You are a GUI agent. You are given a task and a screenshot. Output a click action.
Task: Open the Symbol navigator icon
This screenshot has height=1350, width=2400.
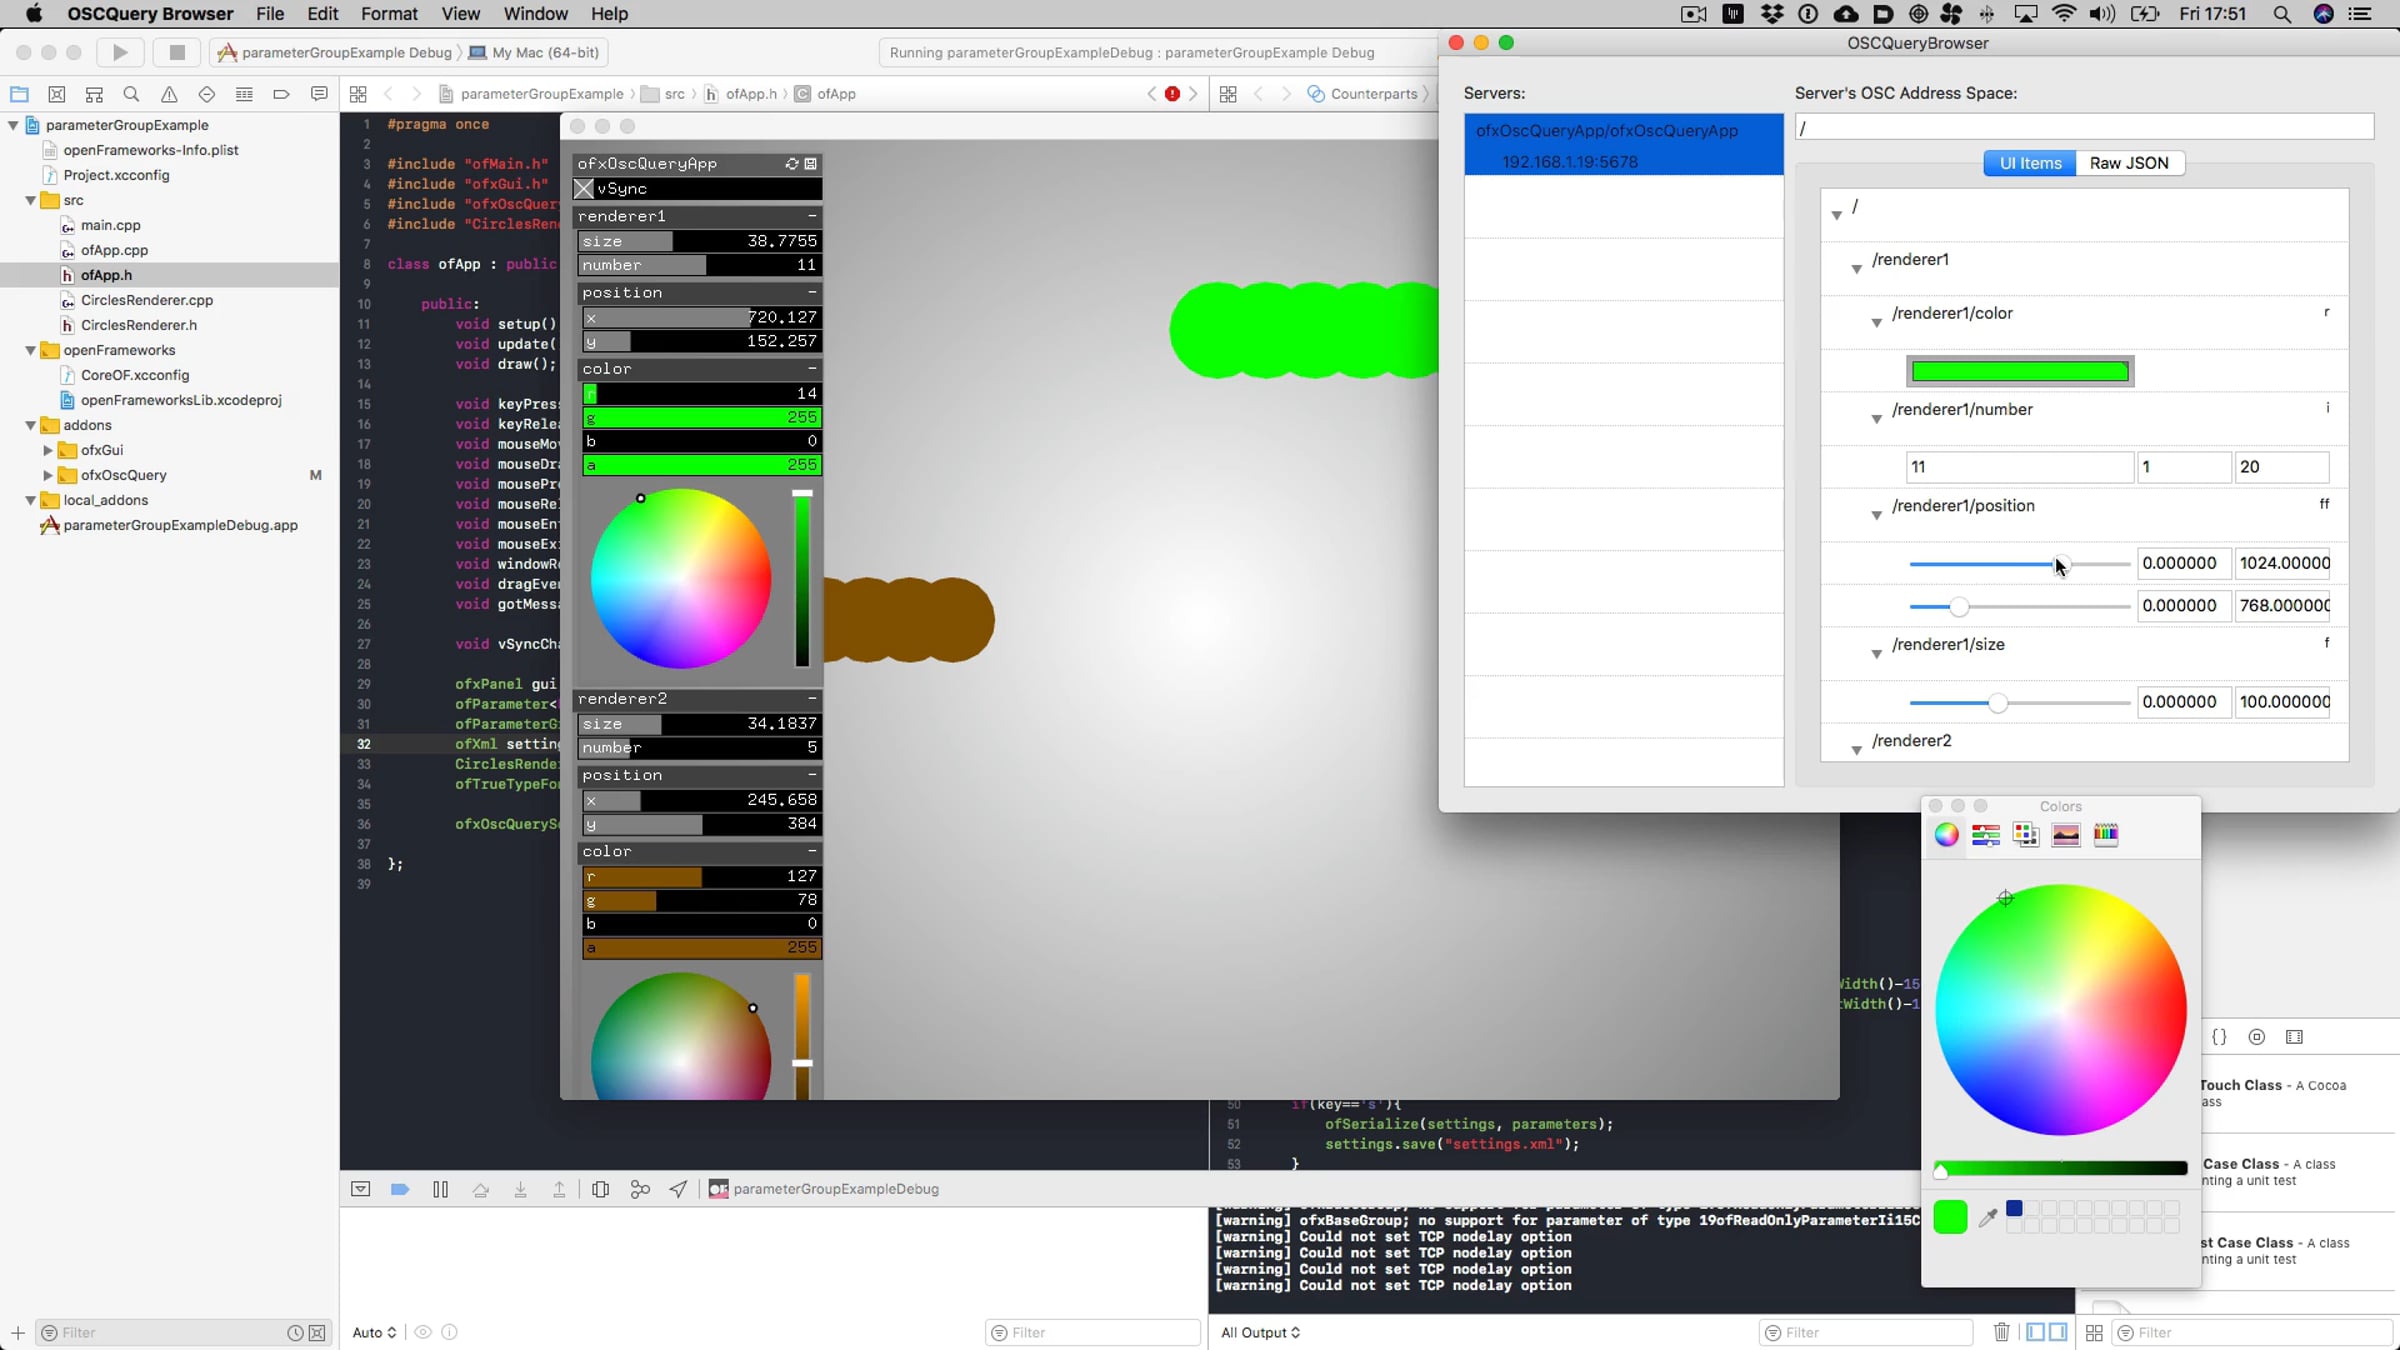[x=94, y=94]
